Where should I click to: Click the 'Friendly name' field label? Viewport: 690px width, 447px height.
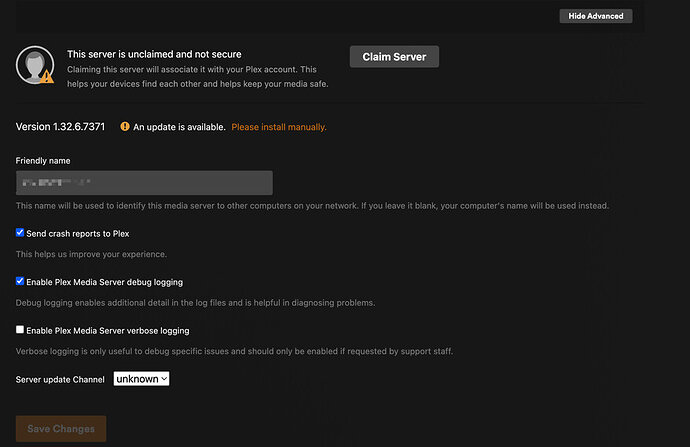(x=43, y=160)
